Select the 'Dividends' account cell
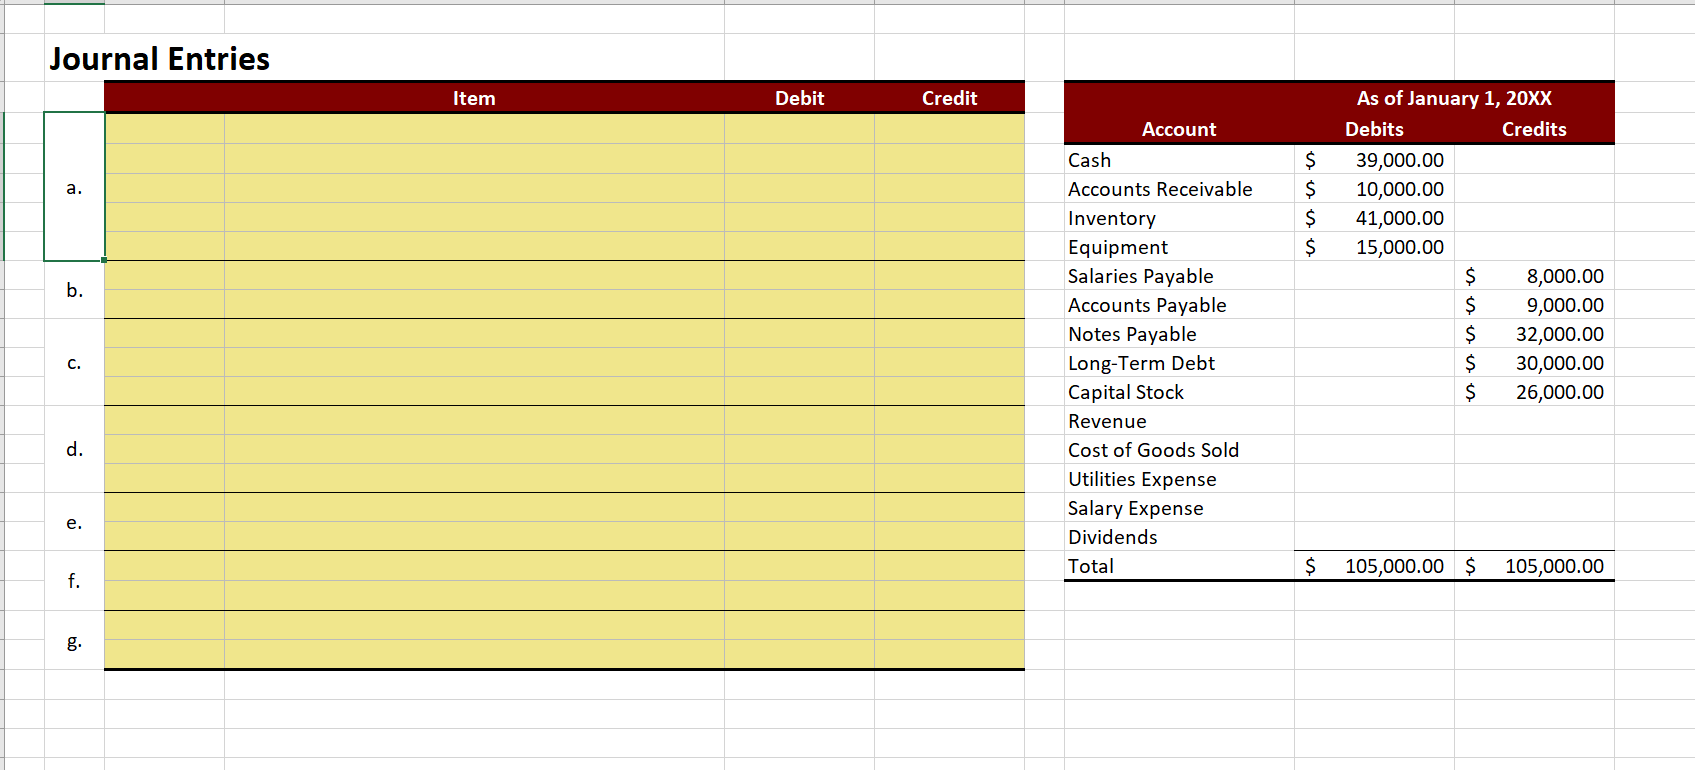This screenshot has height=770, width=1695. point(1179,537)
